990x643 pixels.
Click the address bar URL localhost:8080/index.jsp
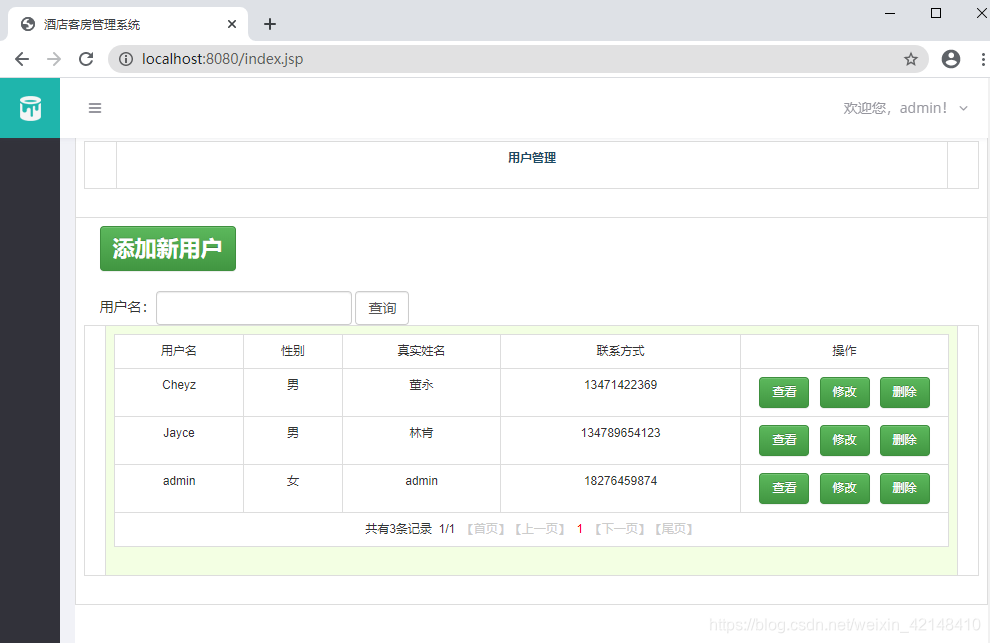(x=222, y=59)
